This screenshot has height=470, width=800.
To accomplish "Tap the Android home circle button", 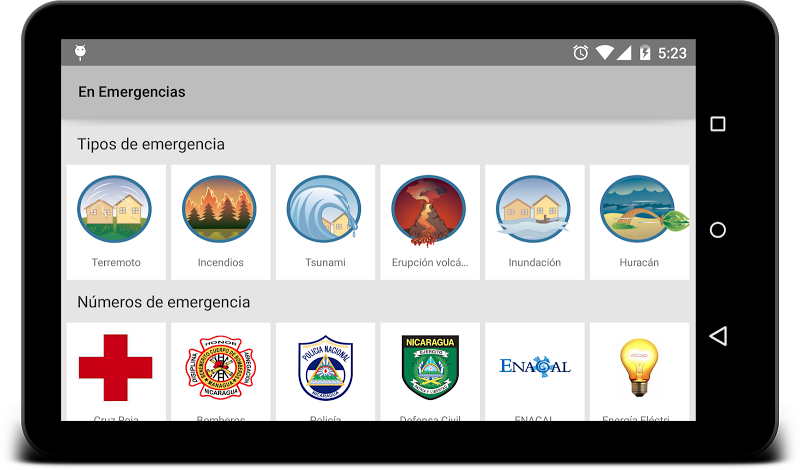I will coord(718,230).
